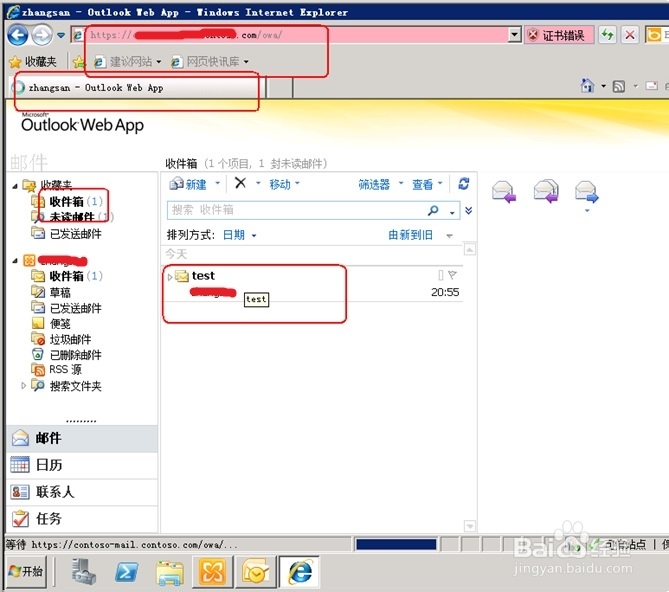Delete message with the X toolbar icon

pyautogui.click(x=240, y=183)
